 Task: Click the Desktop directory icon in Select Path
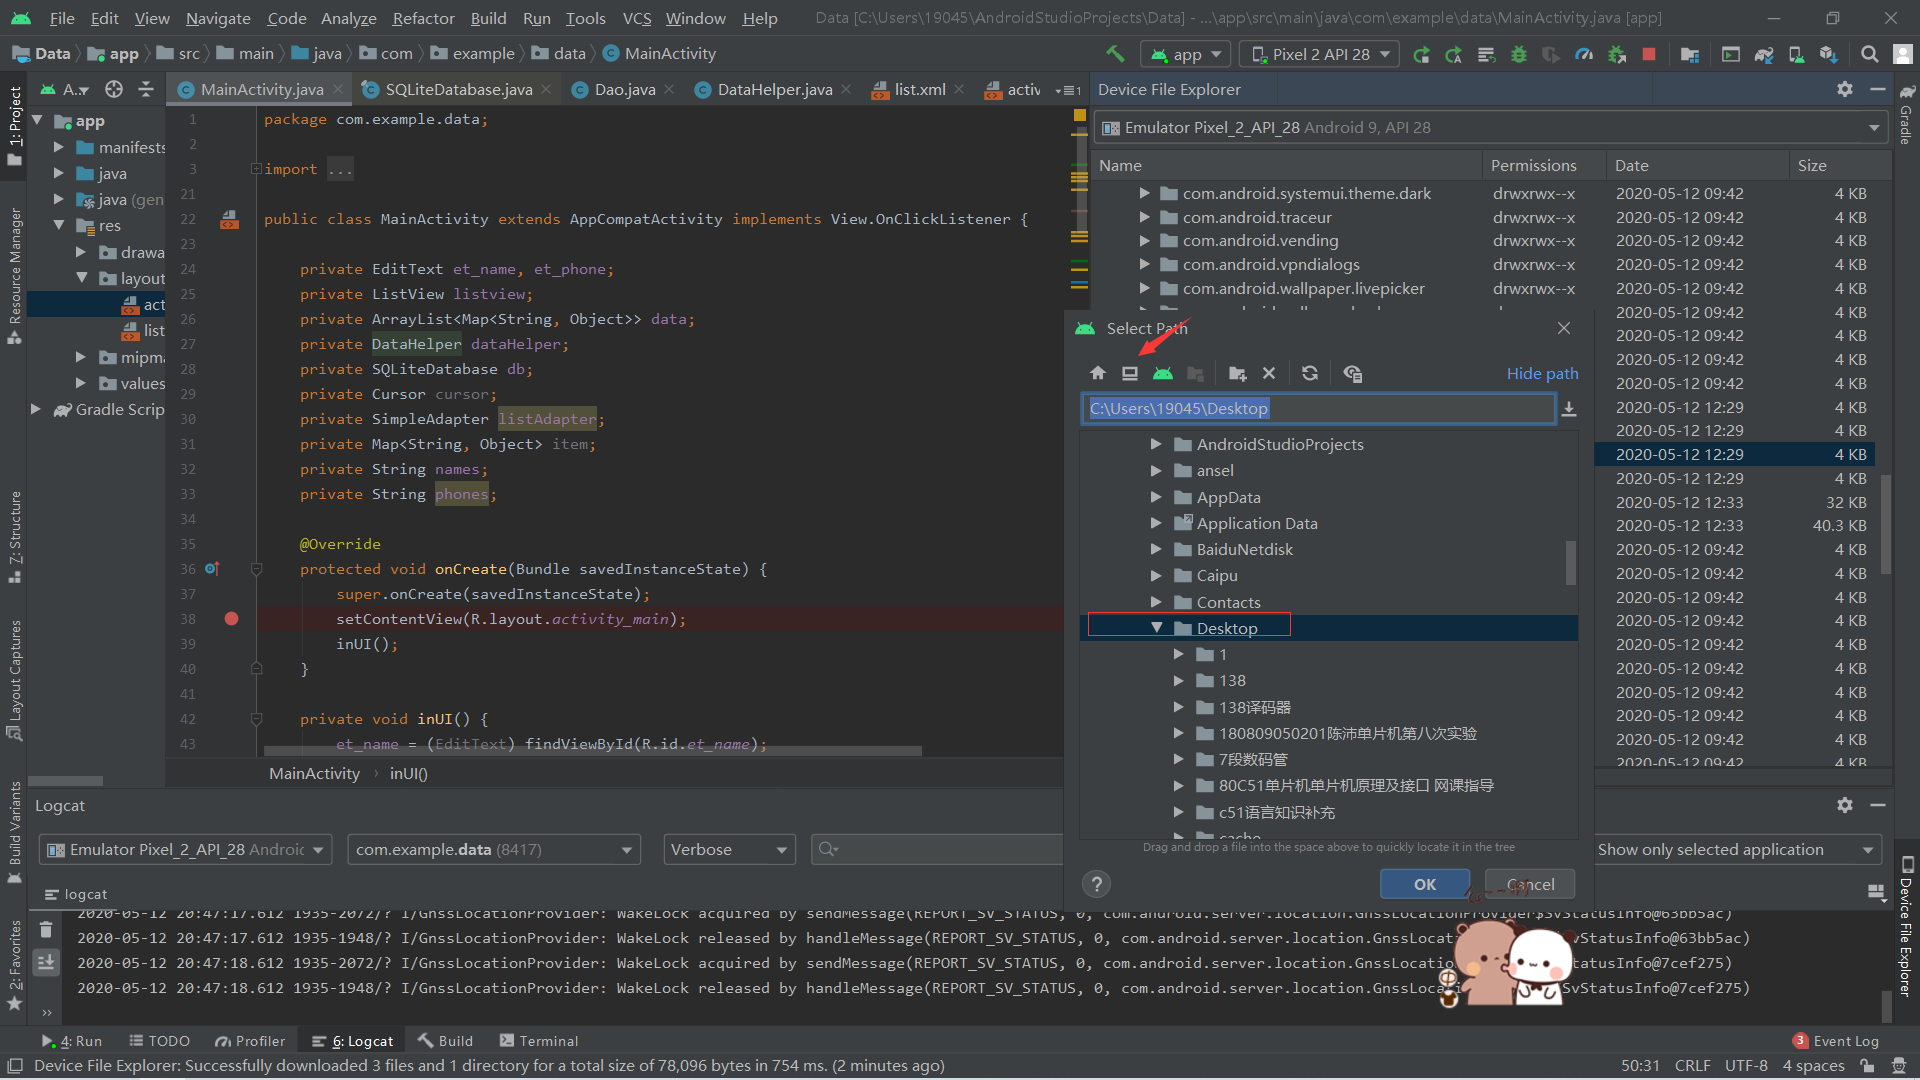click(x=1130, y=373)
